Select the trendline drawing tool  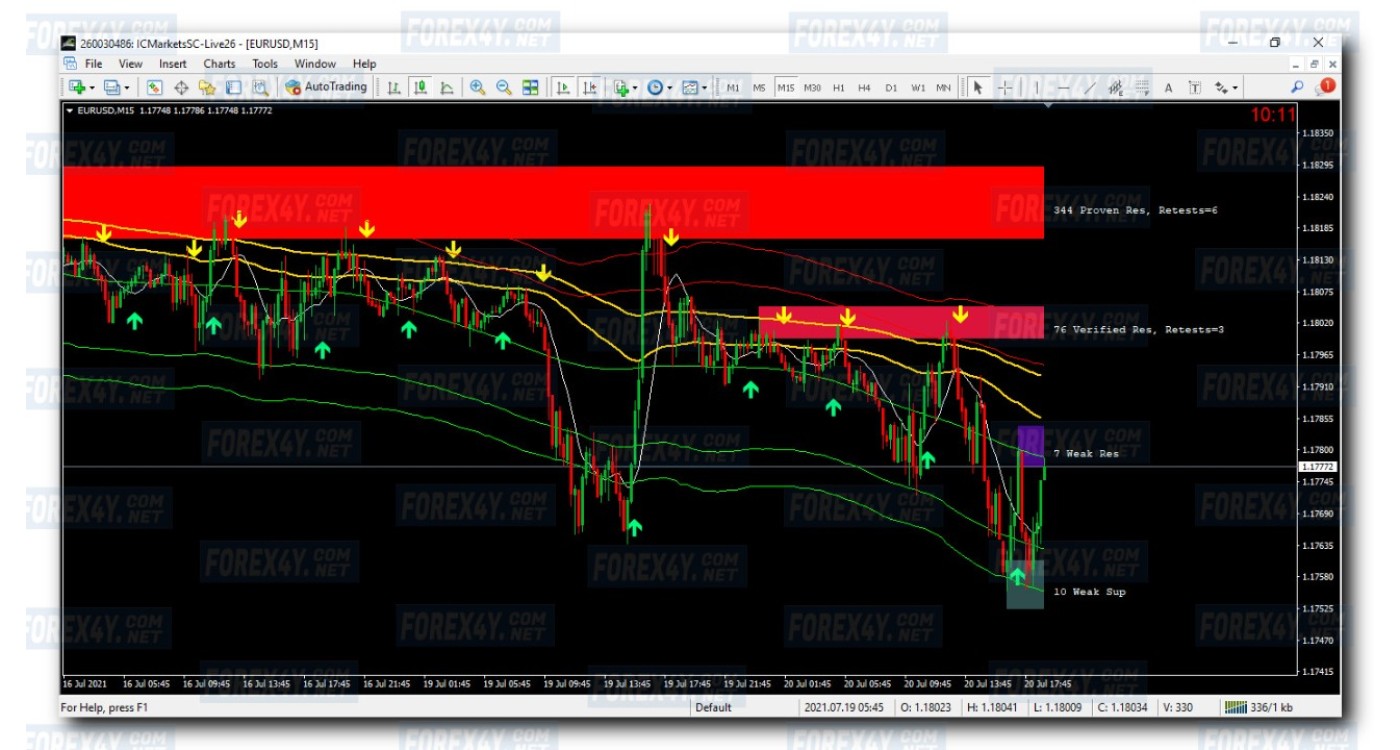[x=1089, y=88]
